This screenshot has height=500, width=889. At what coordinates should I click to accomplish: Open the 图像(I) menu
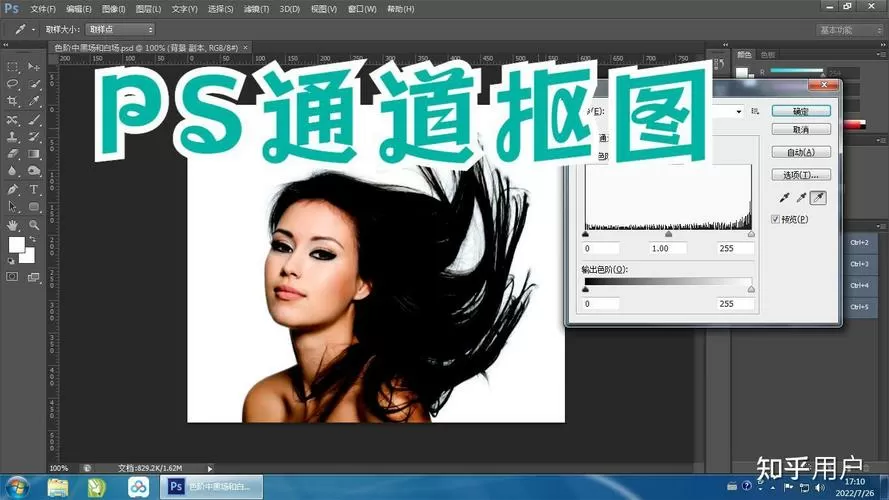coord(113,9)
